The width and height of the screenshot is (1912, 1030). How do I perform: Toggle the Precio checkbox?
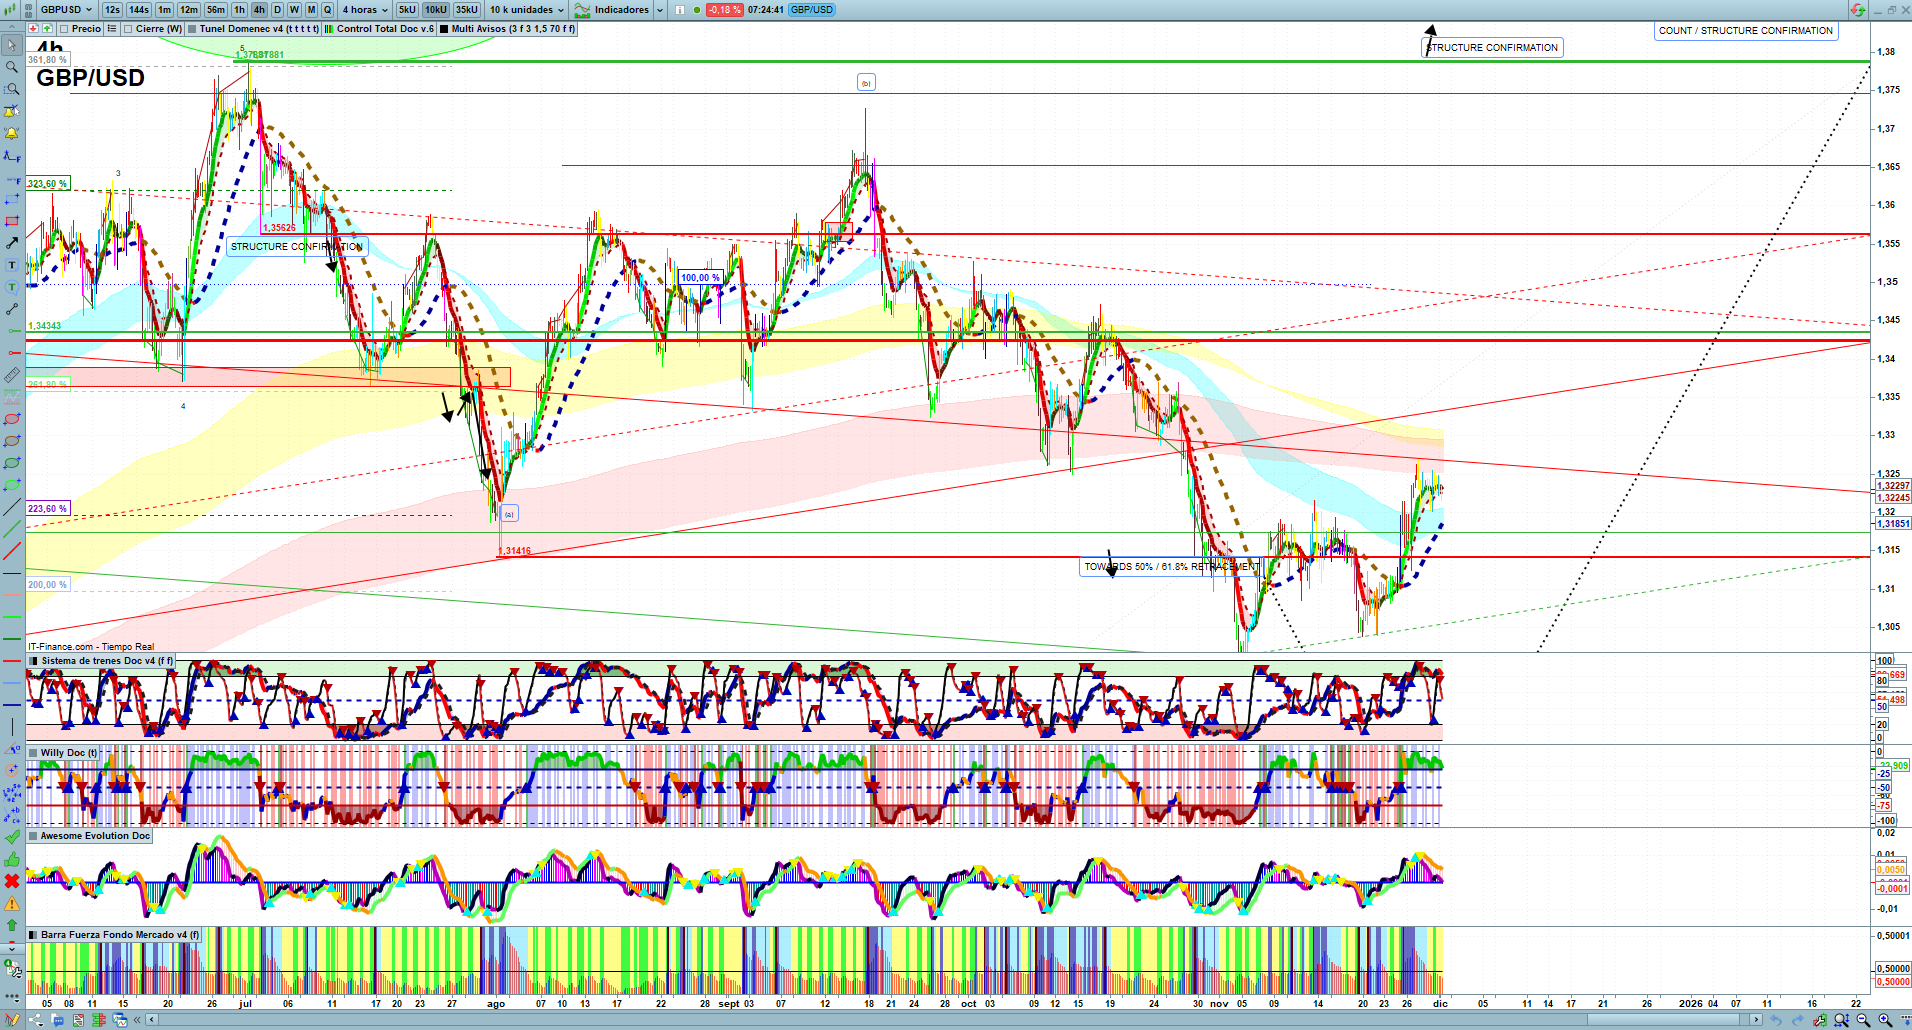64,29
